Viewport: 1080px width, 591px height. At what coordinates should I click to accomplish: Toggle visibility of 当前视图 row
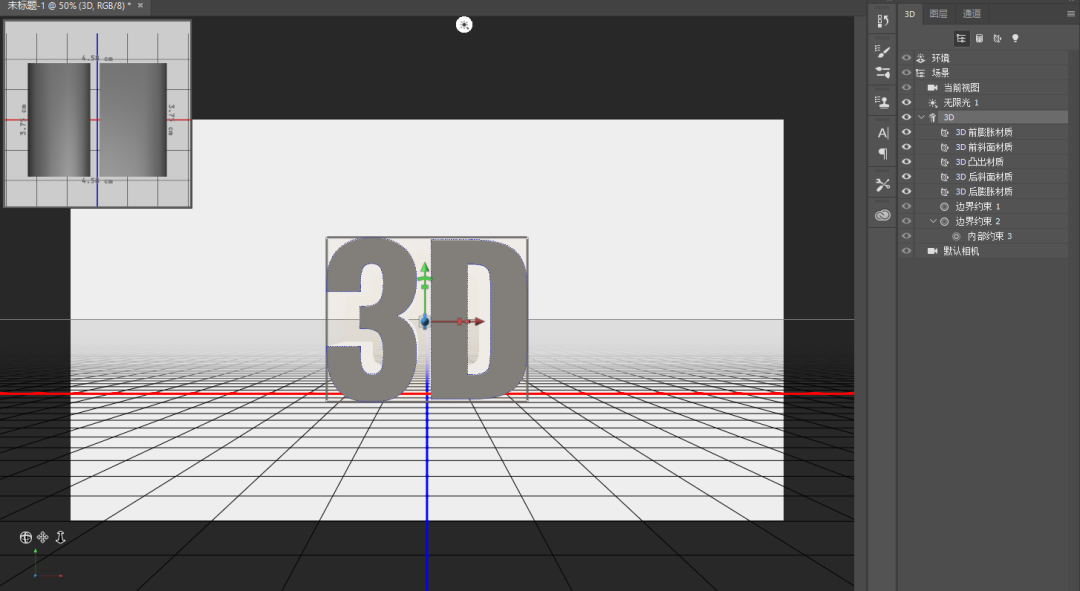pyautogui.click(x=906, y=87)
